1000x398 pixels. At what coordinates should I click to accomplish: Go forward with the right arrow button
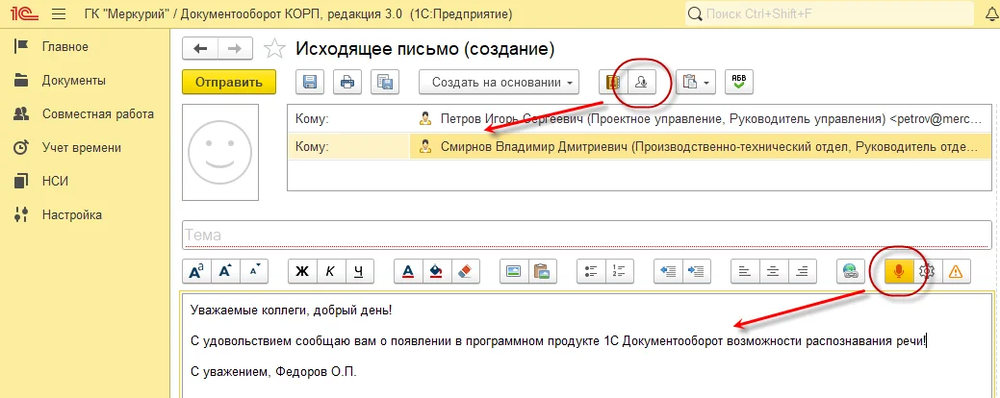click(x=235, y=48)
